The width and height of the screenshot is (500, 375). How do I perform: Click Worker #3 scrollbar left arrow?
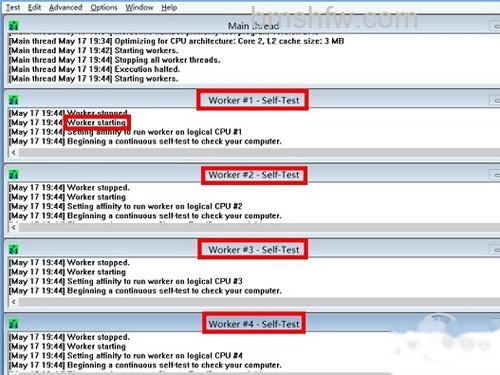[x=13, y=302]
